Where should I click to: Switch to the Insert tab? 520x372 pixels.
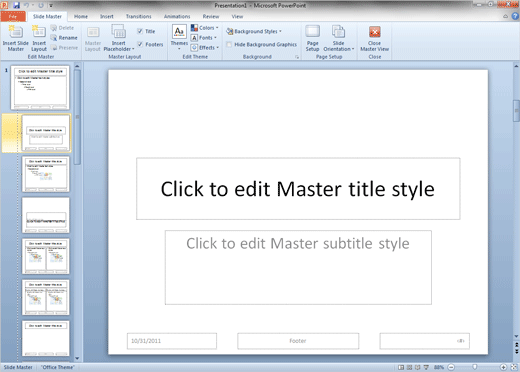click(x=107, y=16)
